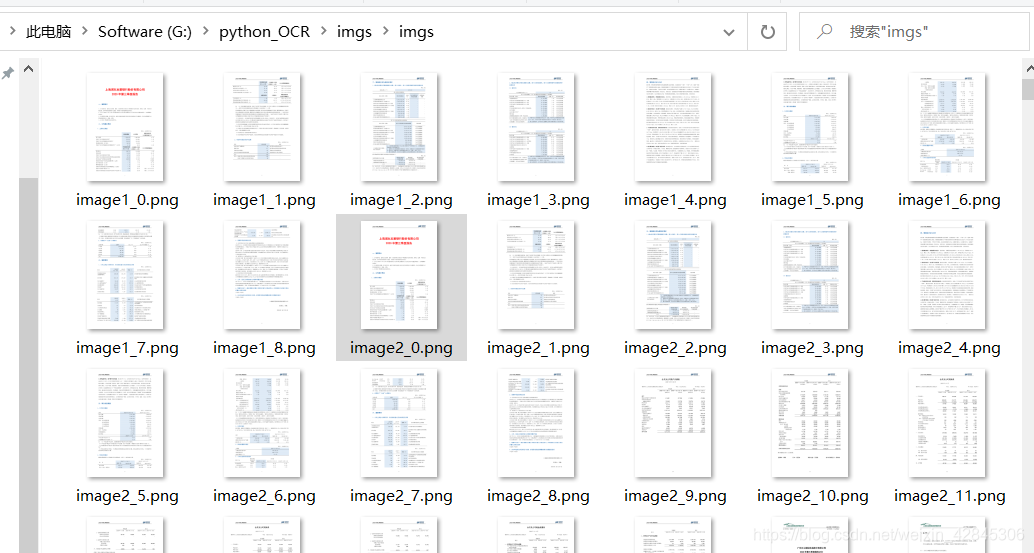Click file name label image1_8.png
1034x553 pixels.
click(264, 349)
